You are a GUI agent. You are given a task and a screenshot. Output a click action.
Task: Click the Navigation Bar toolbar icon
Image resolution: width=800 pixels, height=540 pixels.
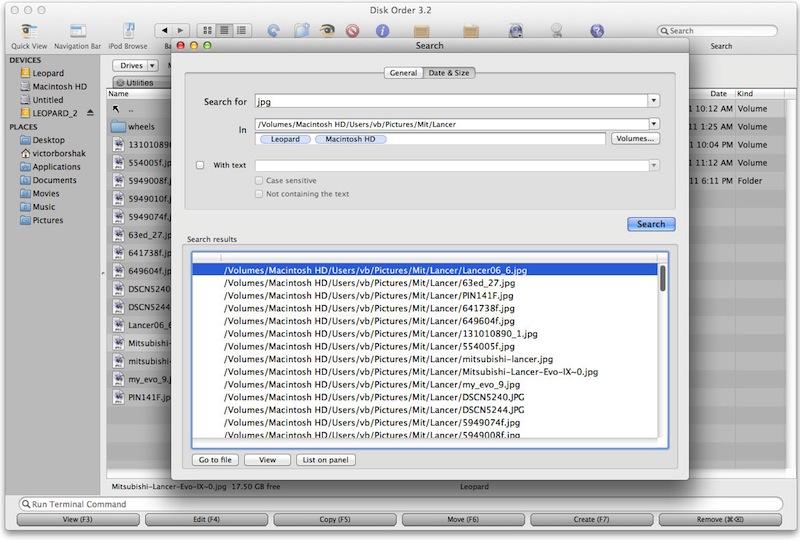(x=77, y=32)
